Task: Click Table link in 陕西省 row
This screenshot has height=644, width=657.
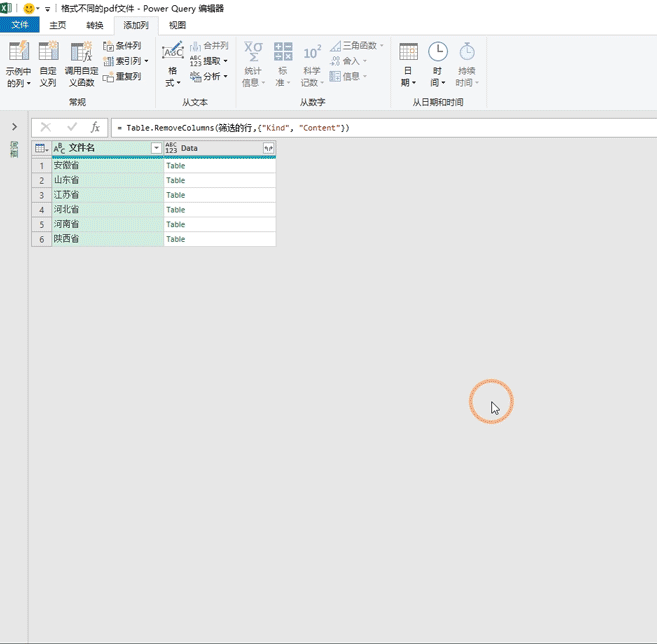Action: pos(176,239)
